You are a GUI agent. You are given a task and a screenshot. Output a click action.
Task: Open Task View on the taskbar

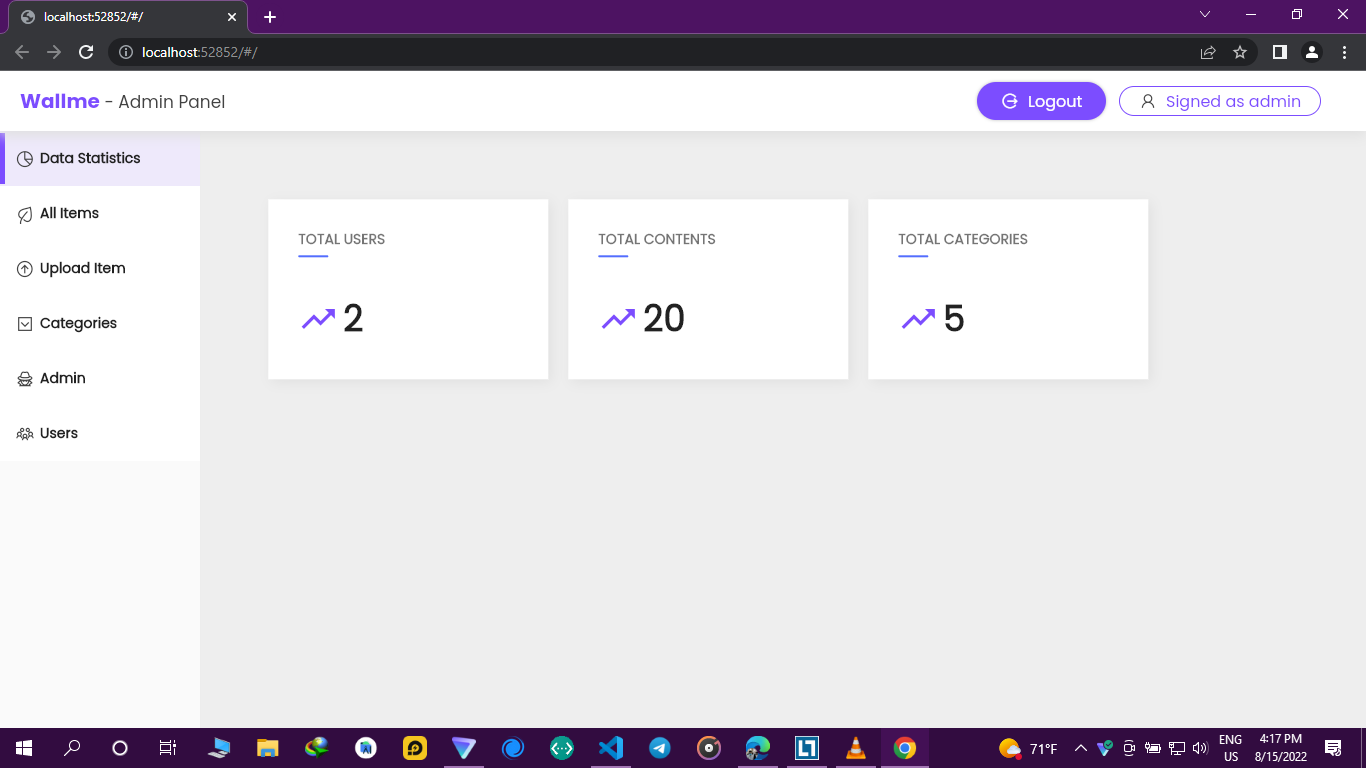coord(168,748)
